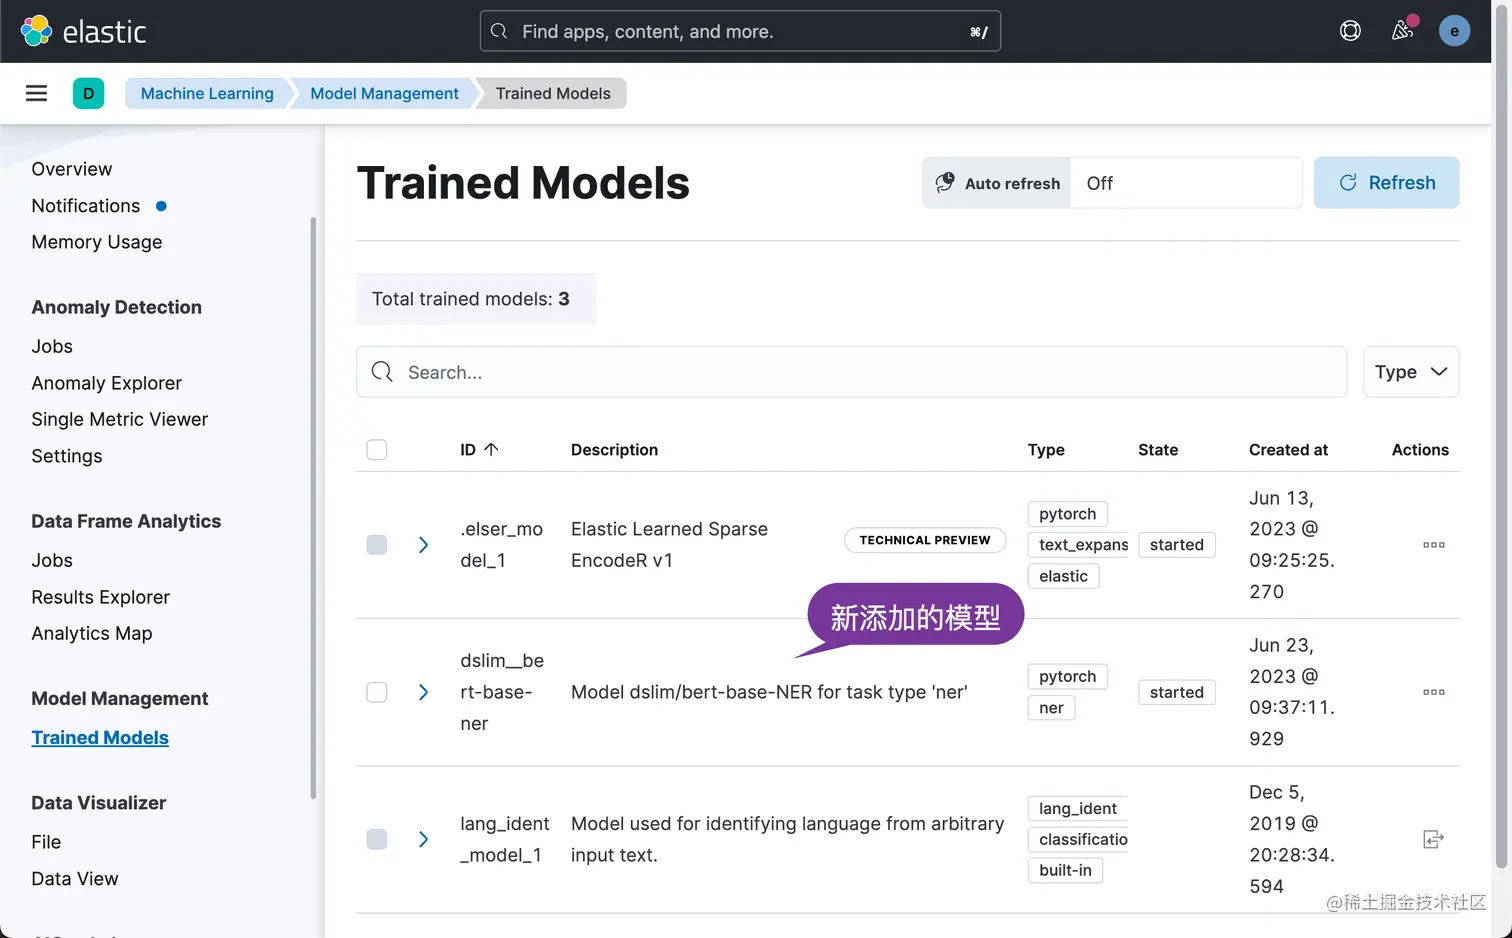Tick the lang_ident_model_1 row checkbox
Image resolution: width=1512 pixels, height=938 pixels.
click(377, 839)
